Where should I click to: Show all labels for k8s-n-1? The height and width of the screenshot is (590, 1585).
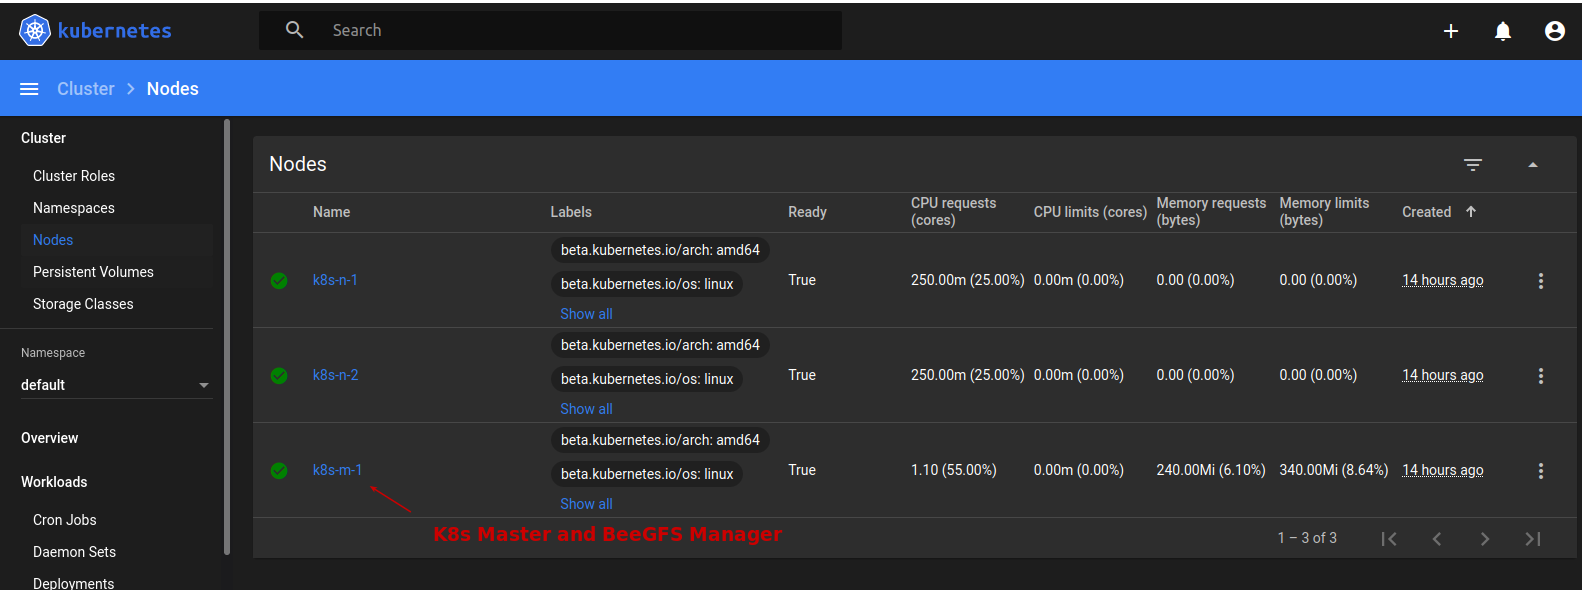[x=586, y=314]
